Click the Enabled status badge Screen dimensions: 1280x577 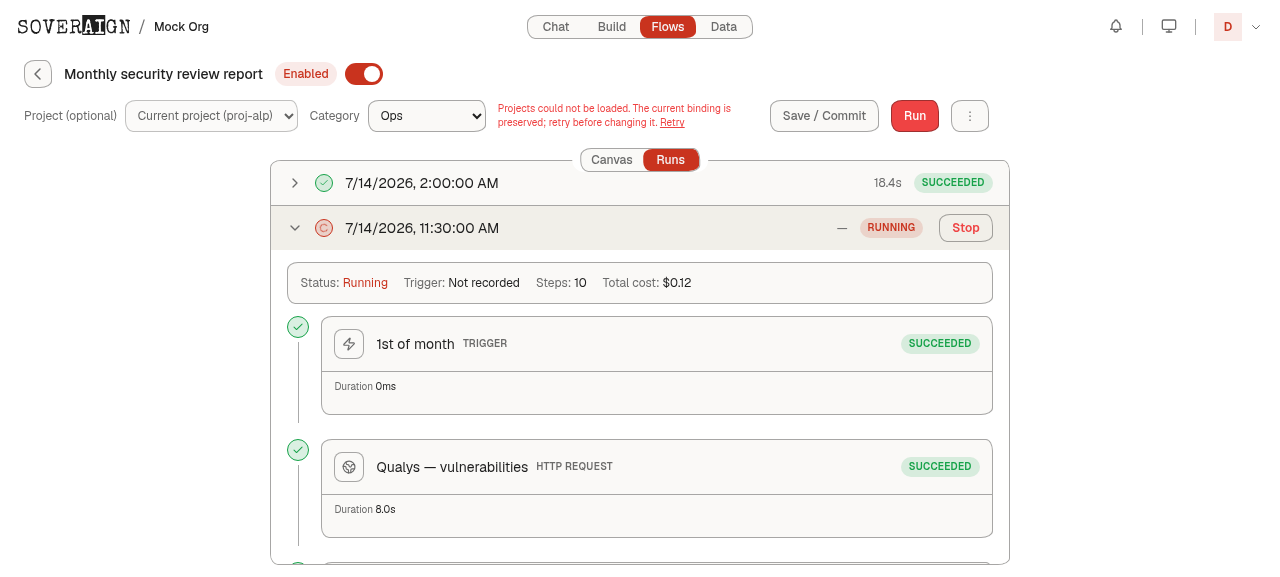tap(306, 74)
